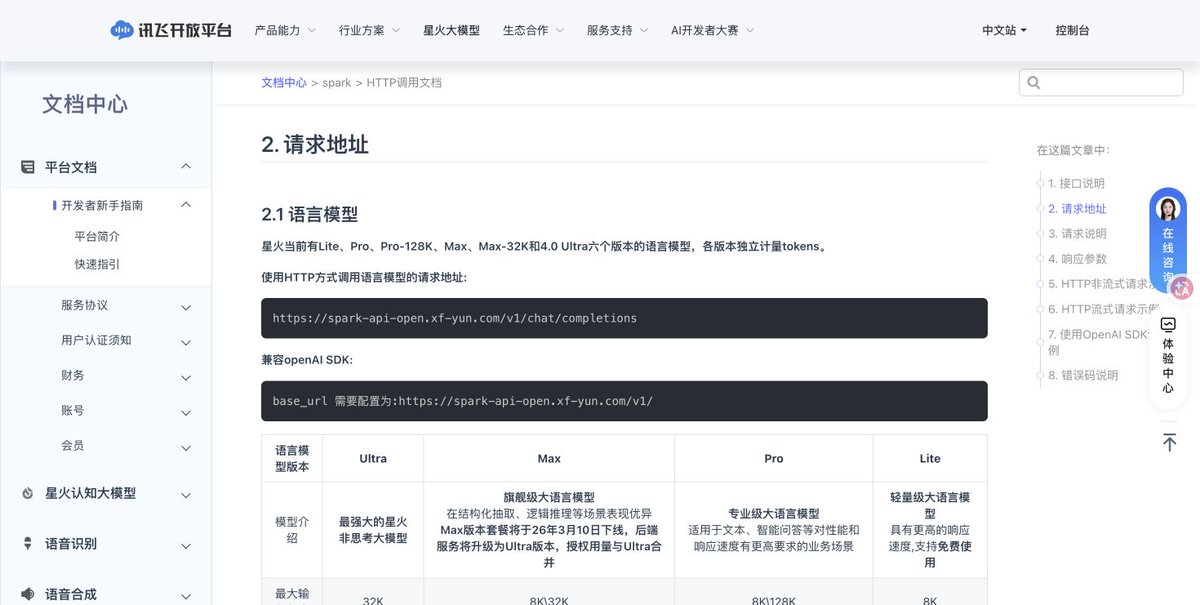Jump to 3. 请求说明 in outline
The width and height of the screenshot is (1200, 605).
(1077, 233)
